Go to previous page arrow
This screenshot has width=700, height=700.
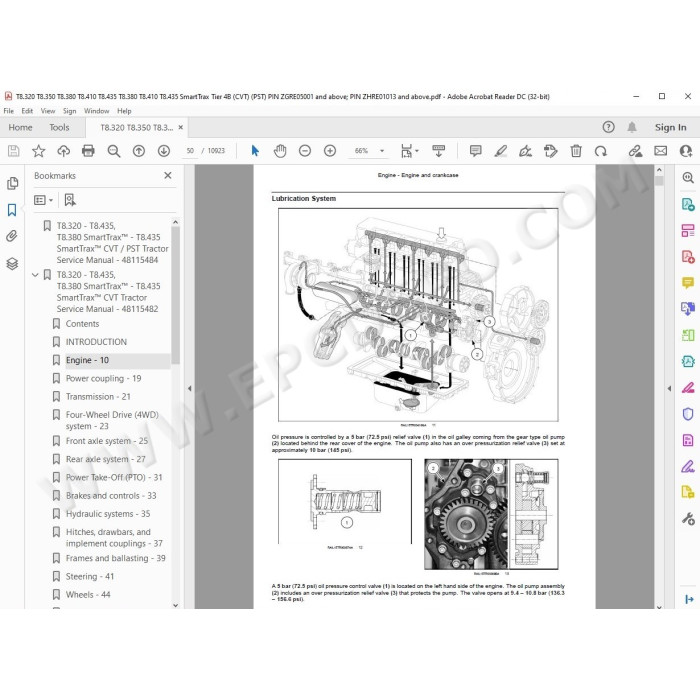pos(139,151)
